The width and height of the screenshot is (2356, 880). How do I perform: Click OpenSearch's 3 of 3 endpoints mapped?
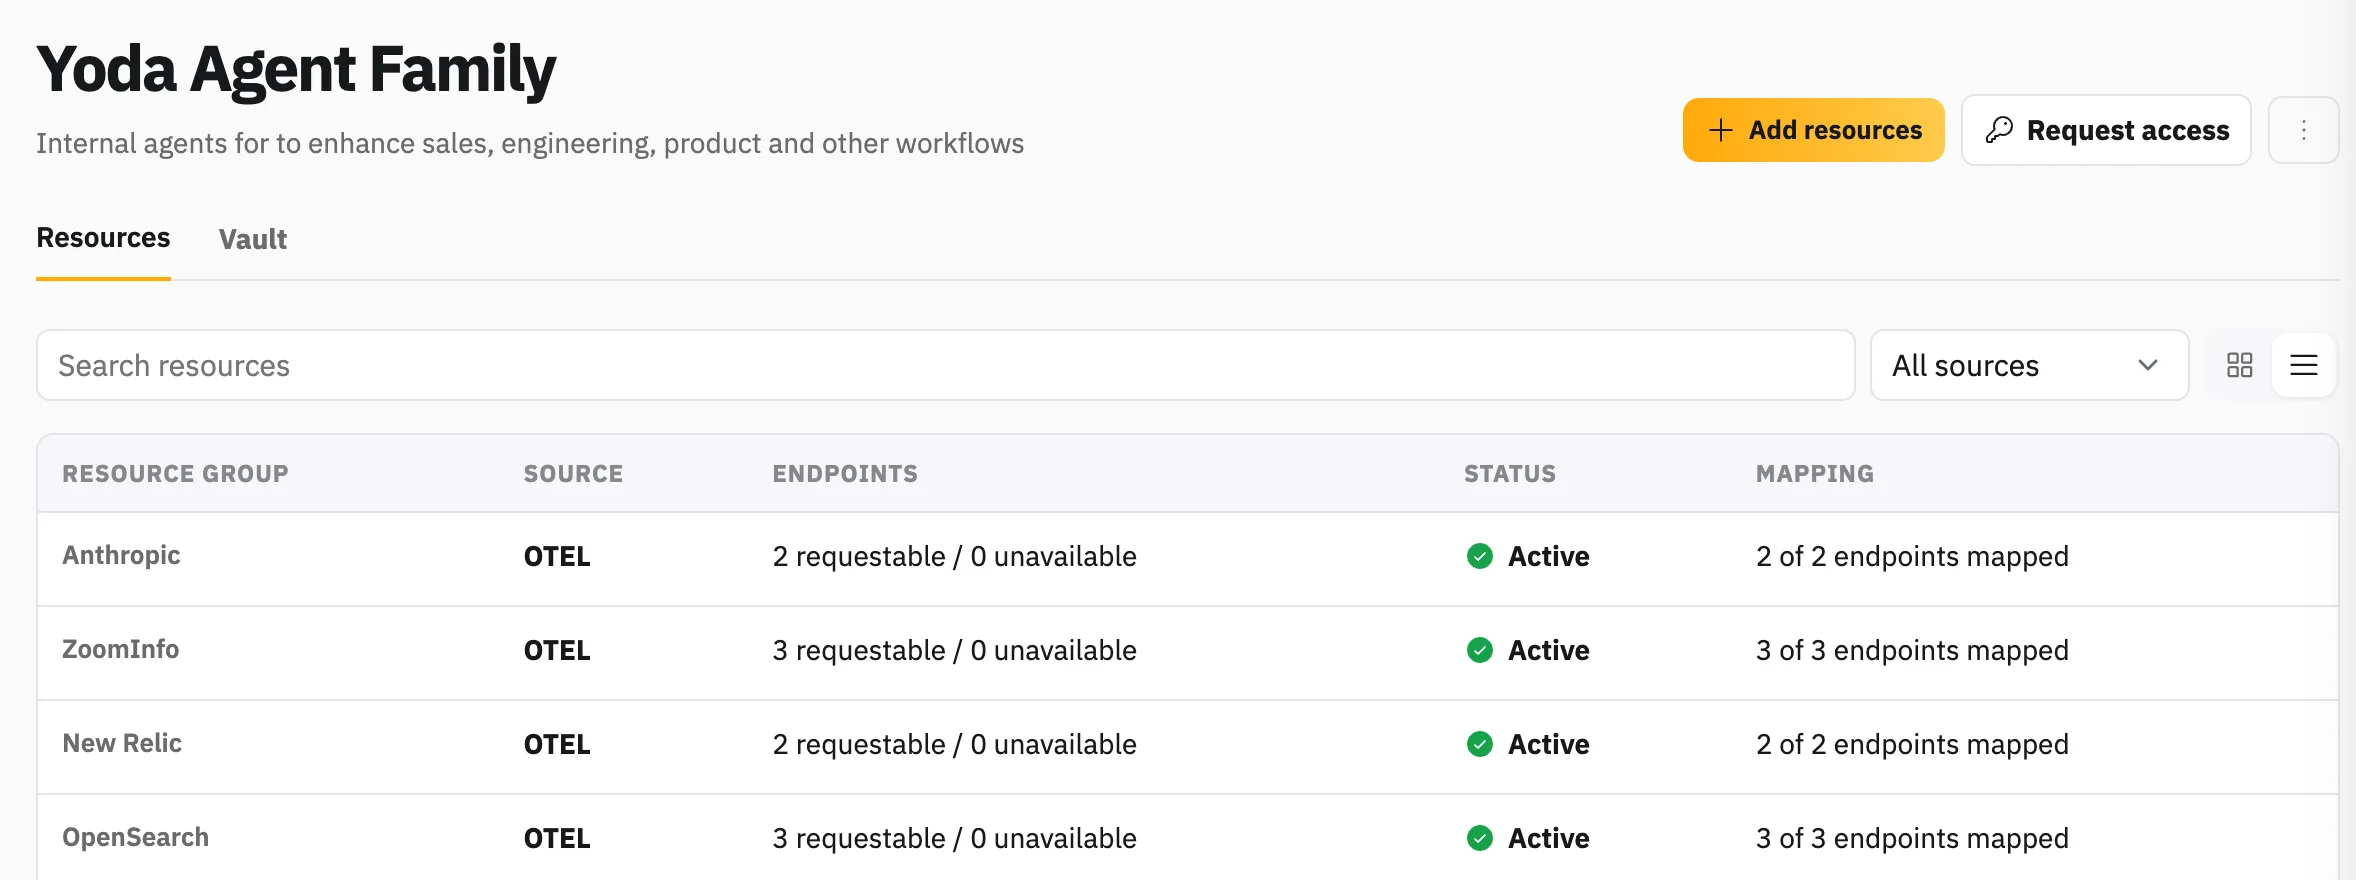coord(1912,838)
